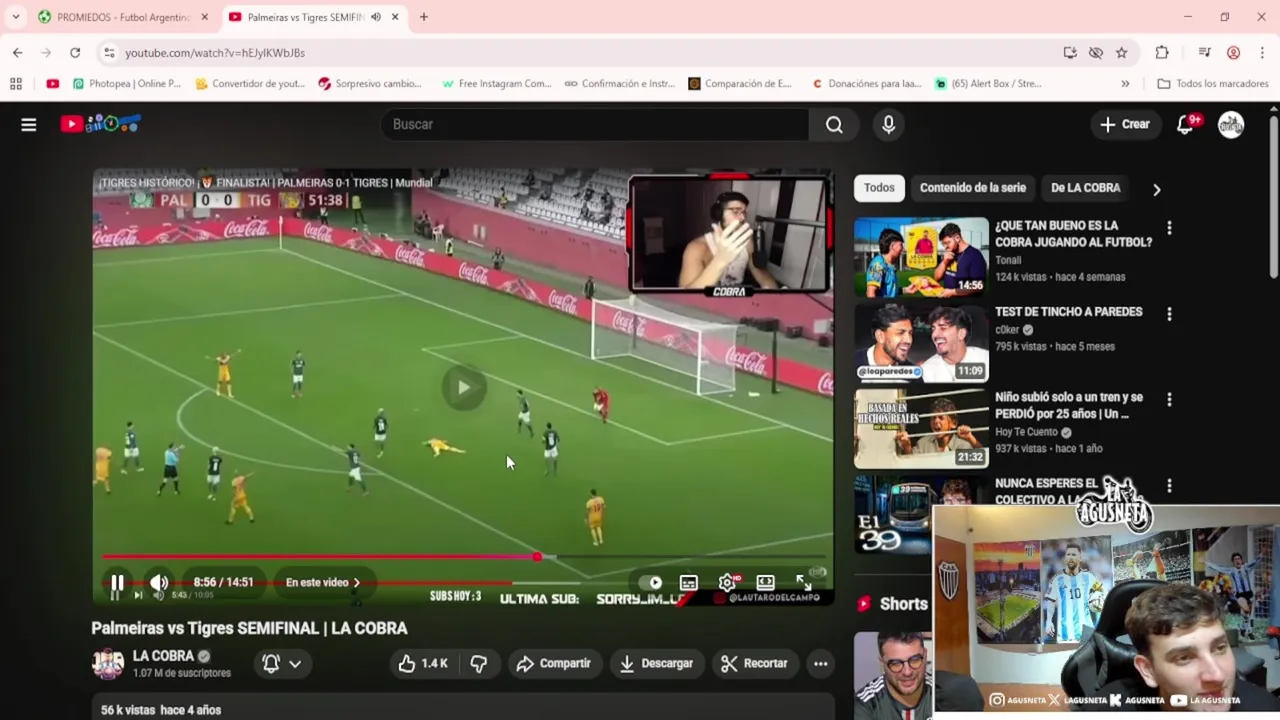Open 'Convertidor de yout...' bookmark
The image size is (1280, 720).
click(250, 84)
